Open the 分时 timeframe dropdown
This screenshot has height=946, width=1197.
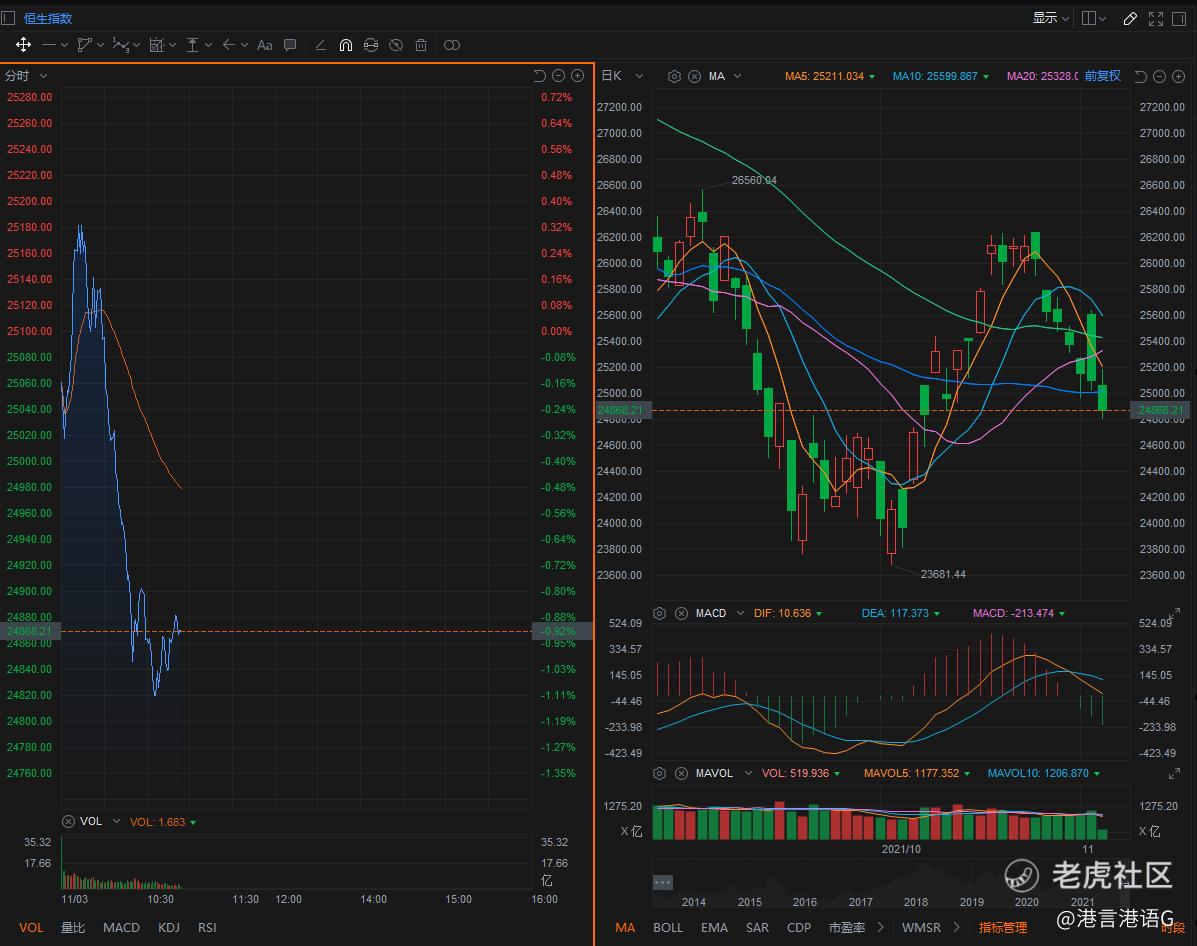tap(26, 76)
